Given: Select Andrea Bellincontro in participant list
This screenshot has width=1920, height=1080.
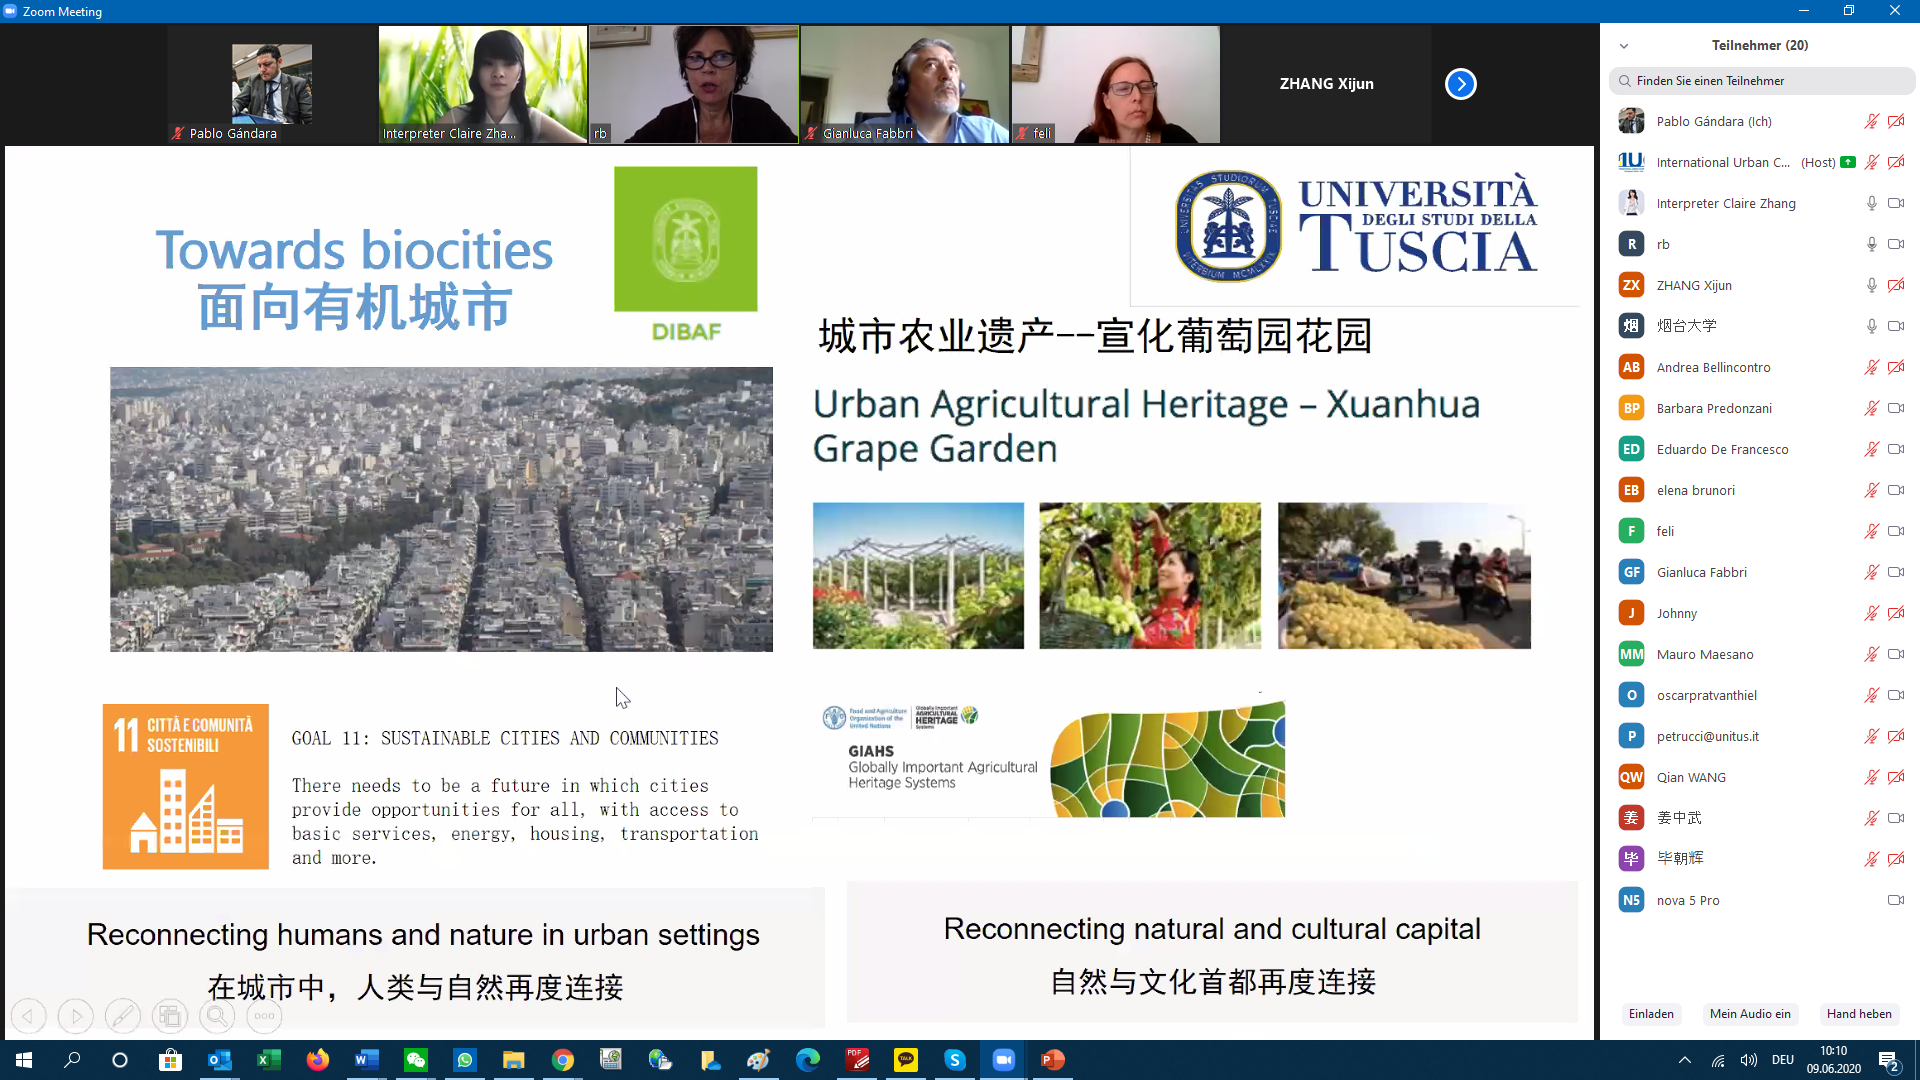Looking at the screenshot, I should (1713, 367).
